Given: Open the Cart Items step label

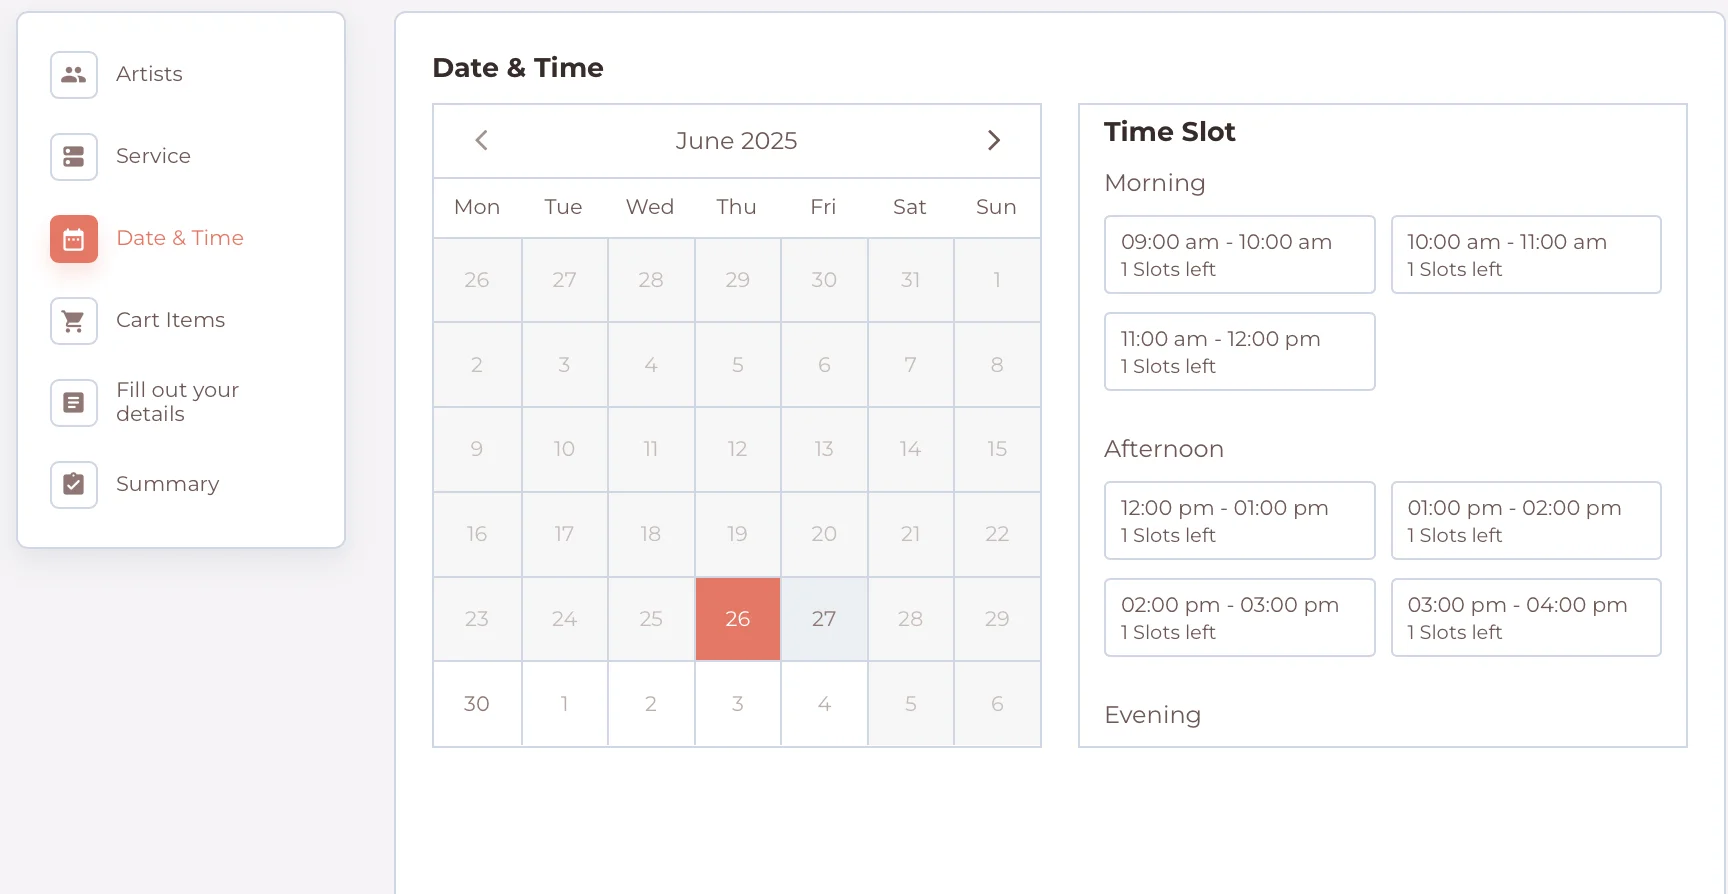Looking at the screenshot, I should tap(170, 320).
